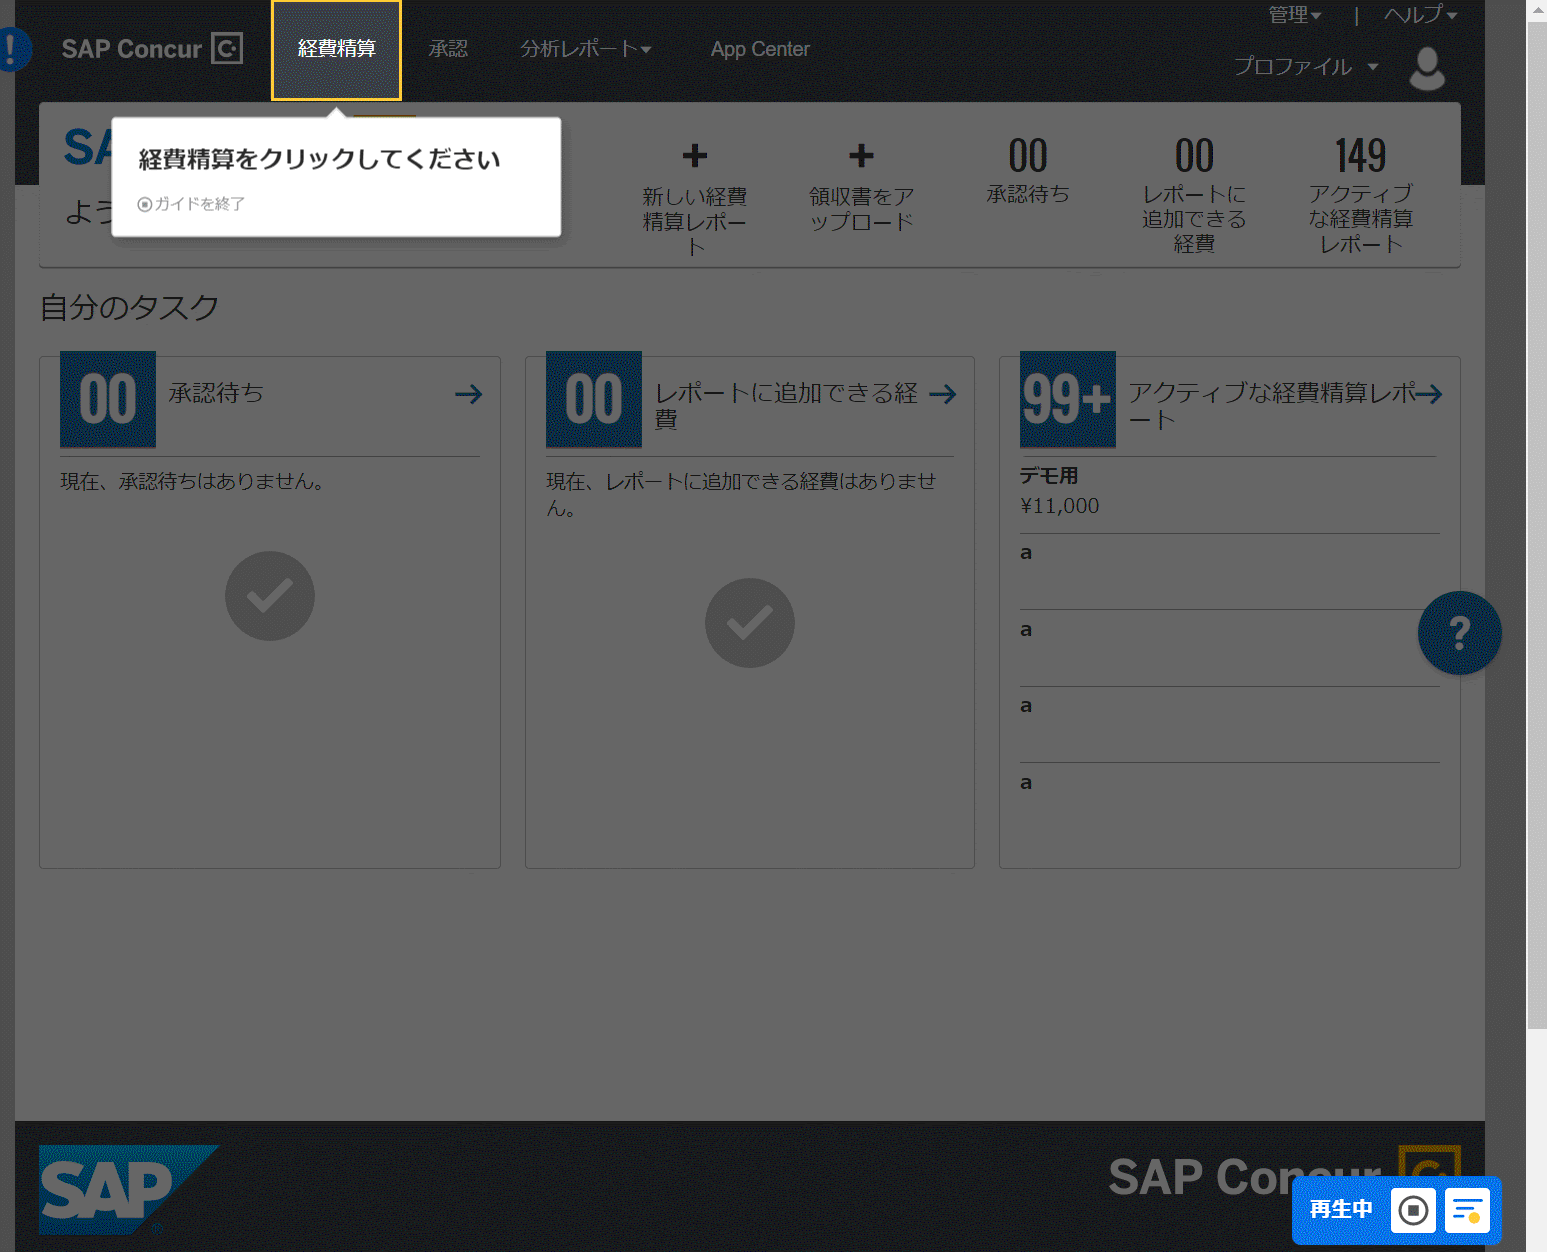
Task: Expand the 管理 dropdown menu
Action: pos(1295,15)
